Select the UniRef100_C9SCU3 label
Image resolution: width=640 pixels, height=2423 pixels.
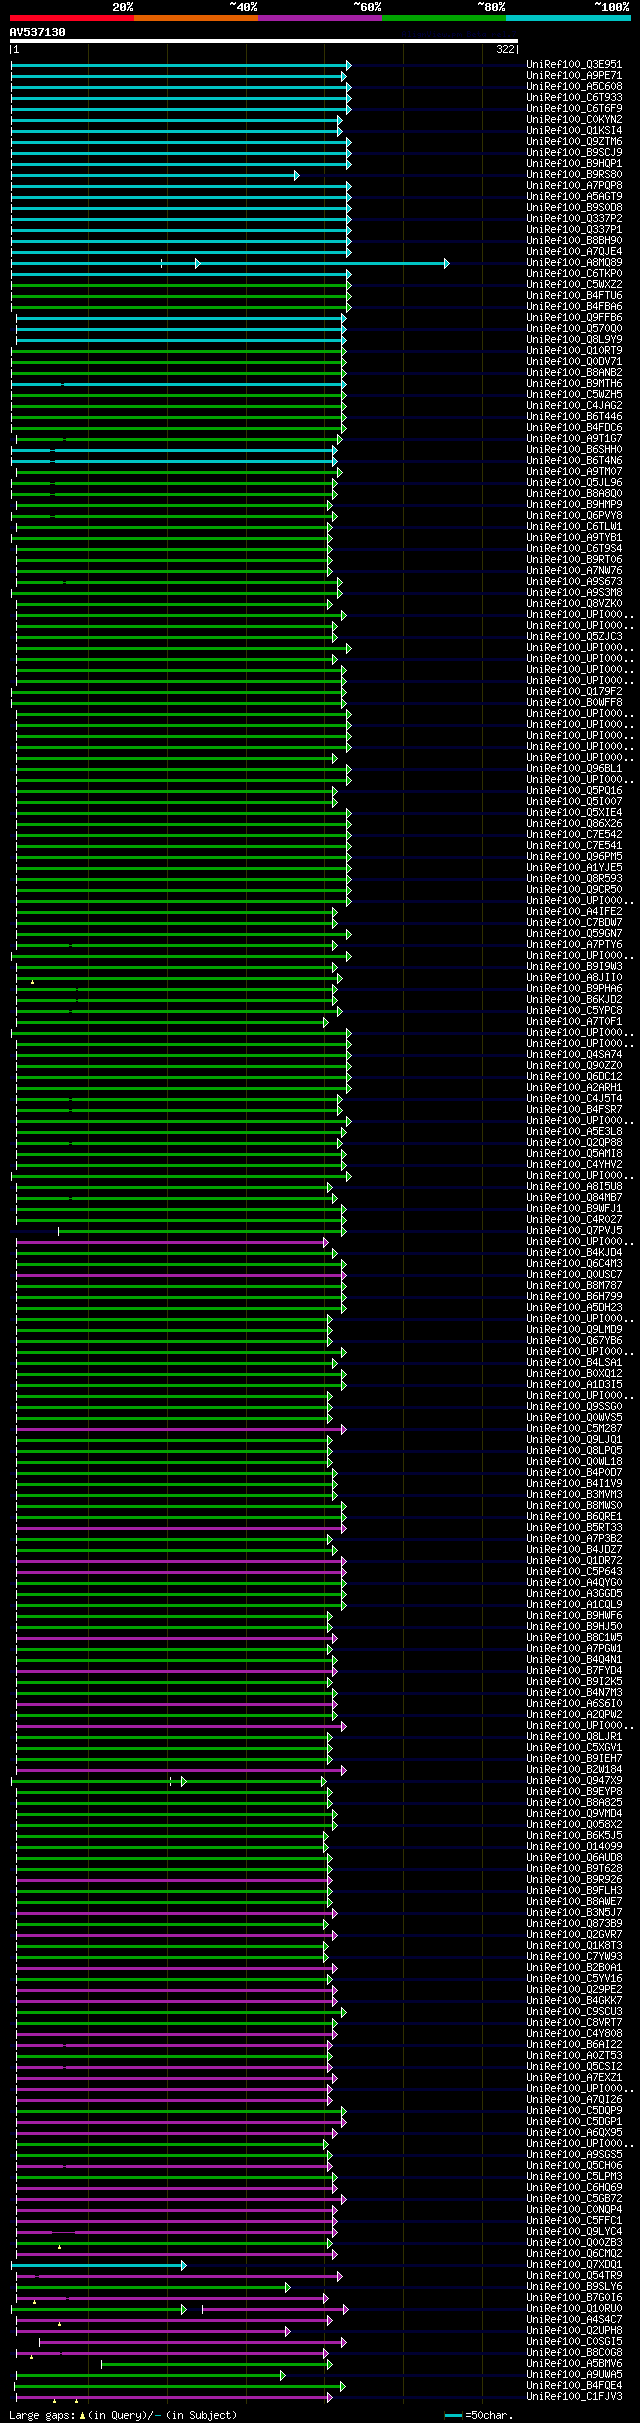pos(574,2012)
